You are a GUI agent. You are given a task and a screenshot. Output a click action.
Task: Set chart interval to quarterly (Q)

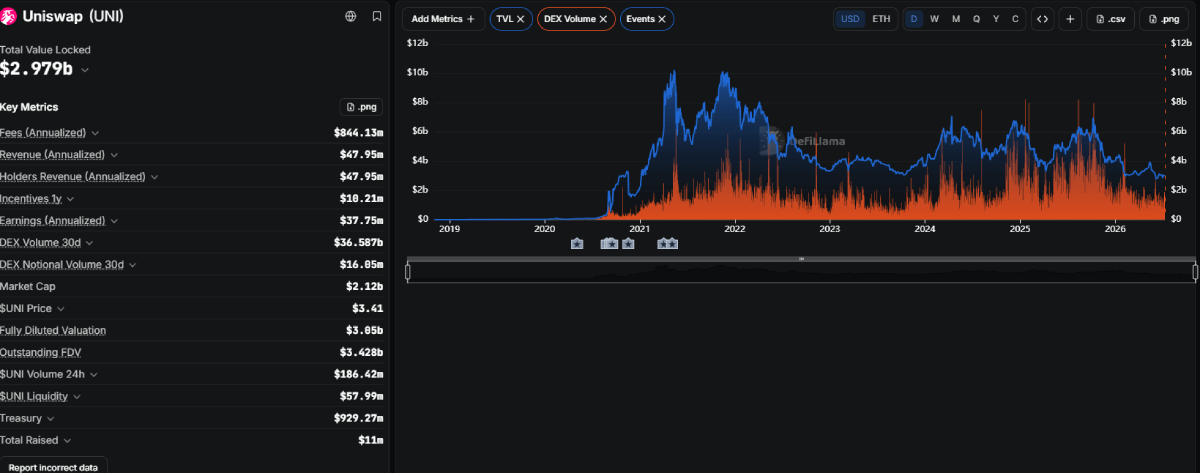tap(976, 19)
